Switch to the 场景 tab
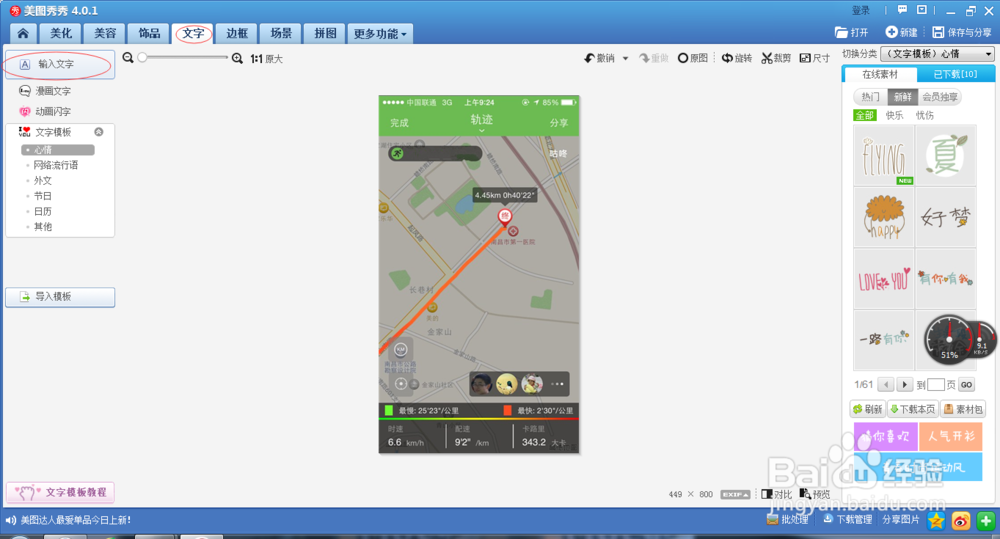Viewport: 1000px width, 539px height. point(281,33)
